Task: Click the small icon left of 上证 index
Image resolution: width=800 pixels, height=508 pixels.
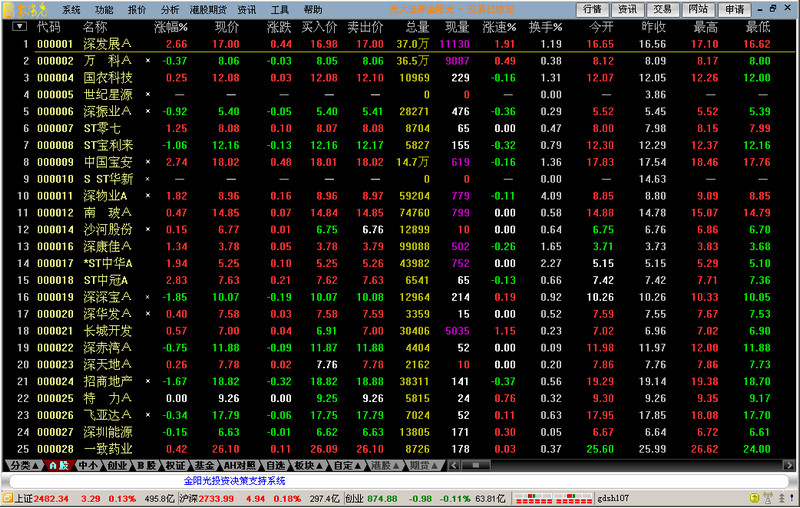Action: [x=7, y=497]
